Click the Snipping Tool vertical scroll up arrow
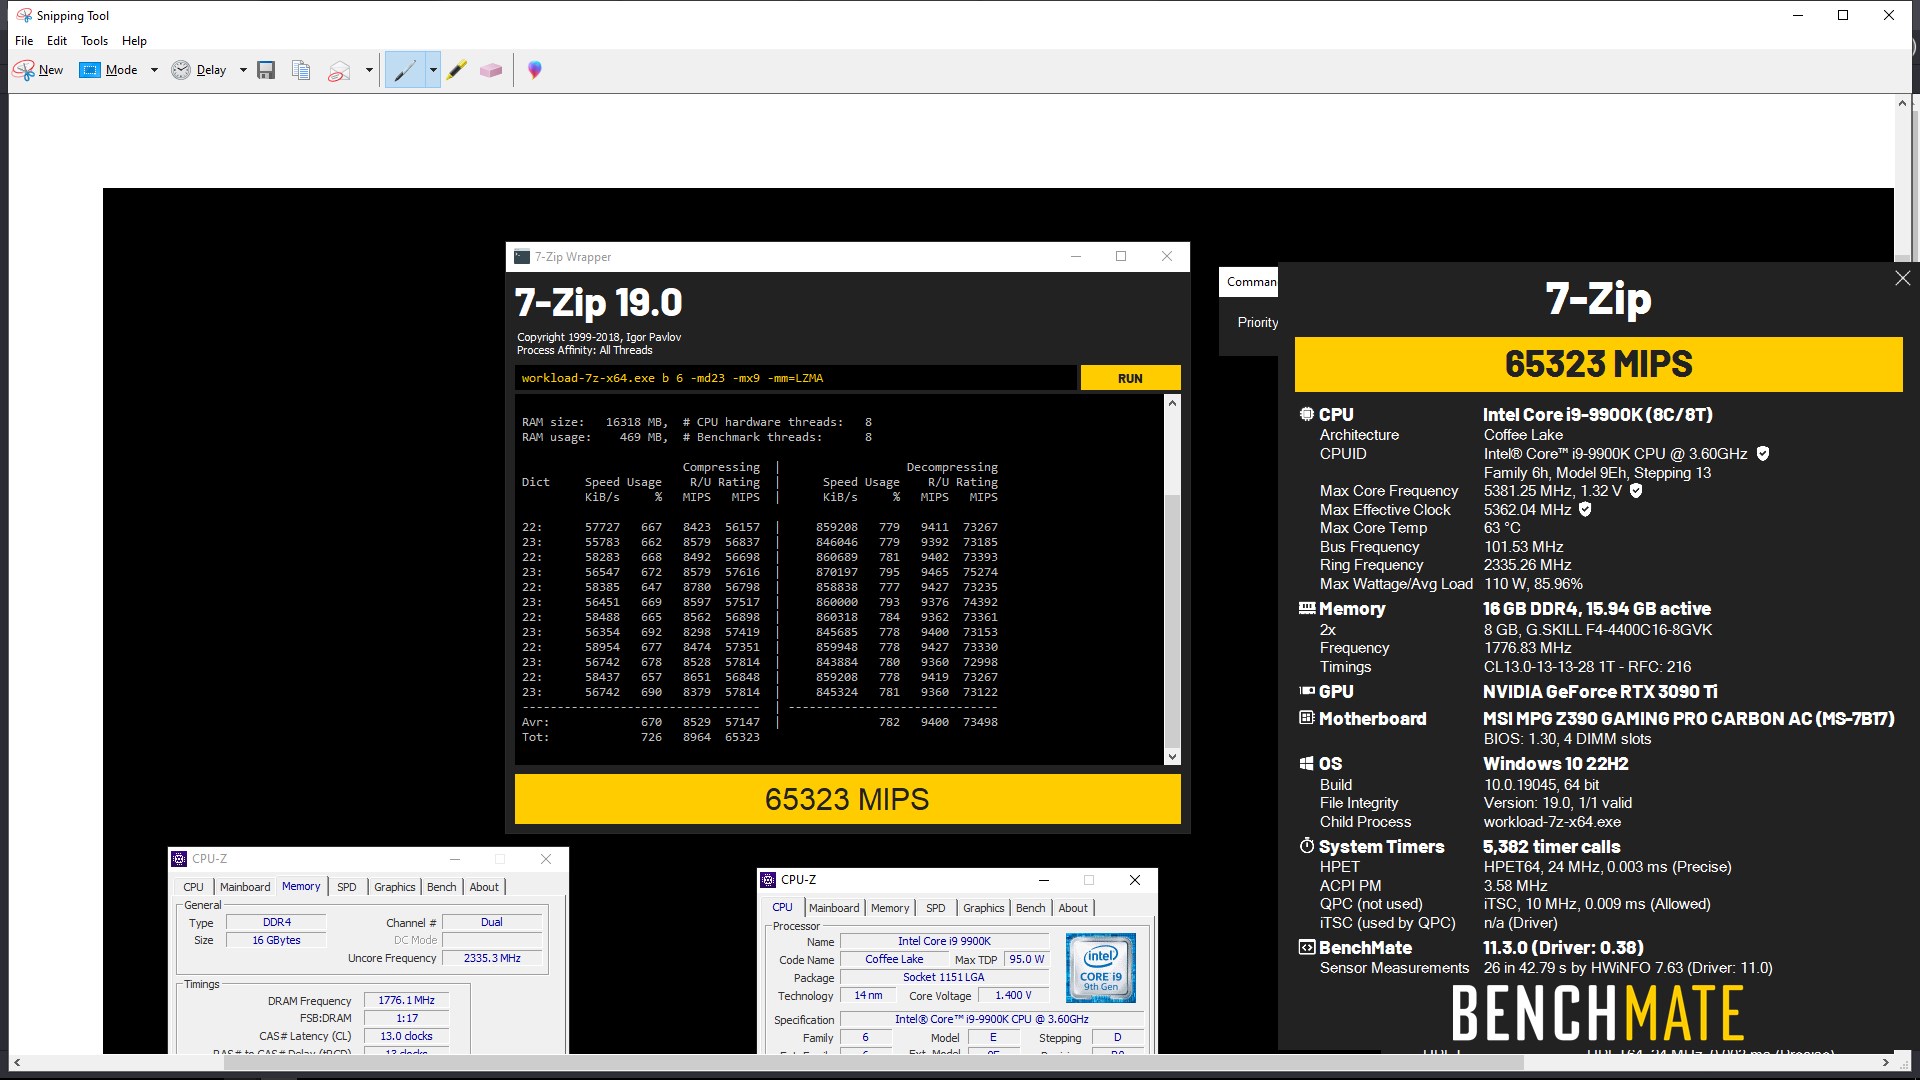 pyautogui.click(x=1902, y=103)
